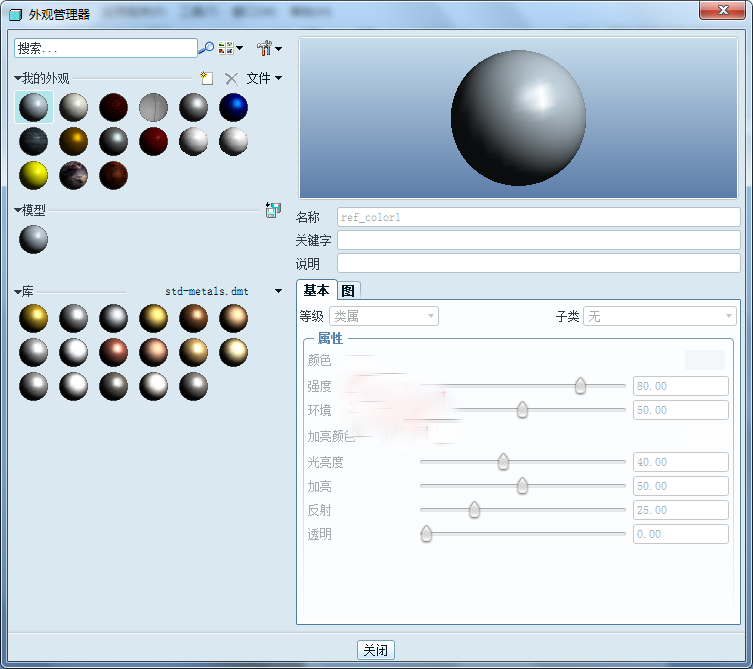Click into the 关键字 keyword input field
The image size is (753, 669).
click(x=538, y=240)
